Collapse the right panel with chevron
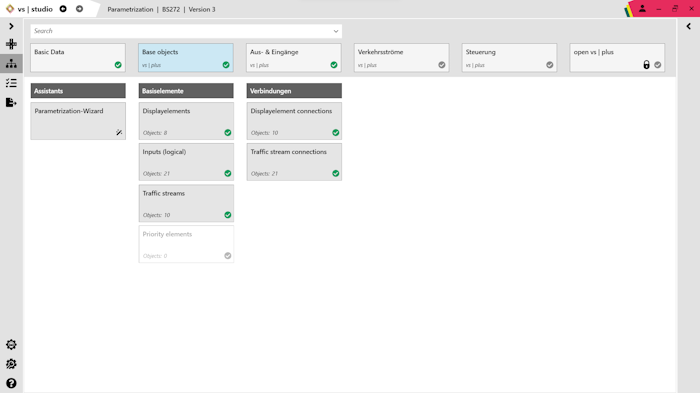Screen dimensions: 700x393 [688, 26]
